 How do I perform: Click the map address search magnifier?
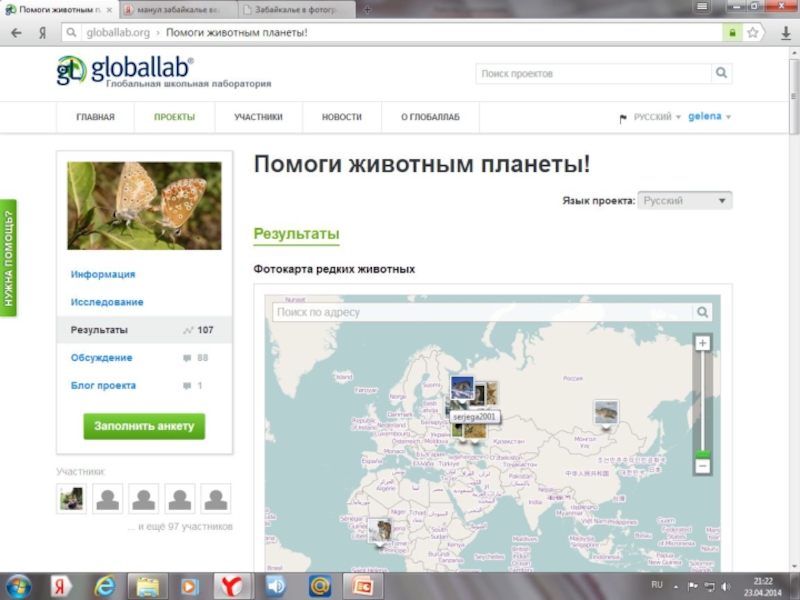(x=703, y=312)
